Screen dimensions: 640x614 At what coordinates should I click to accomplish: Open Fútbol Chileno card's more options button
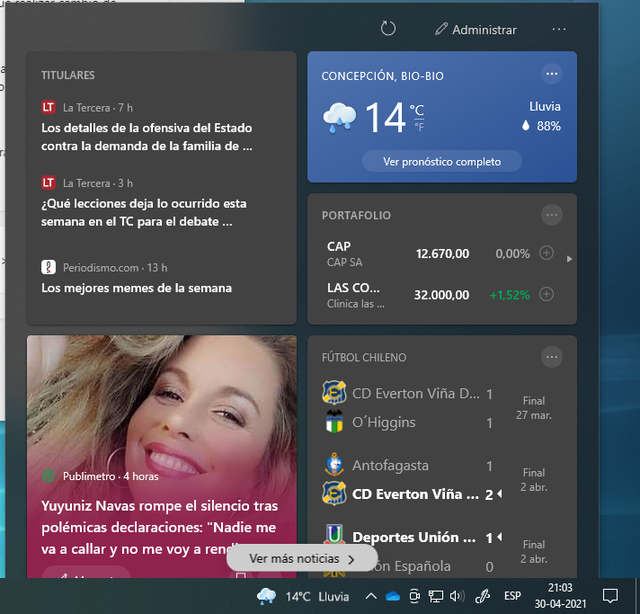tap(552, 357)
